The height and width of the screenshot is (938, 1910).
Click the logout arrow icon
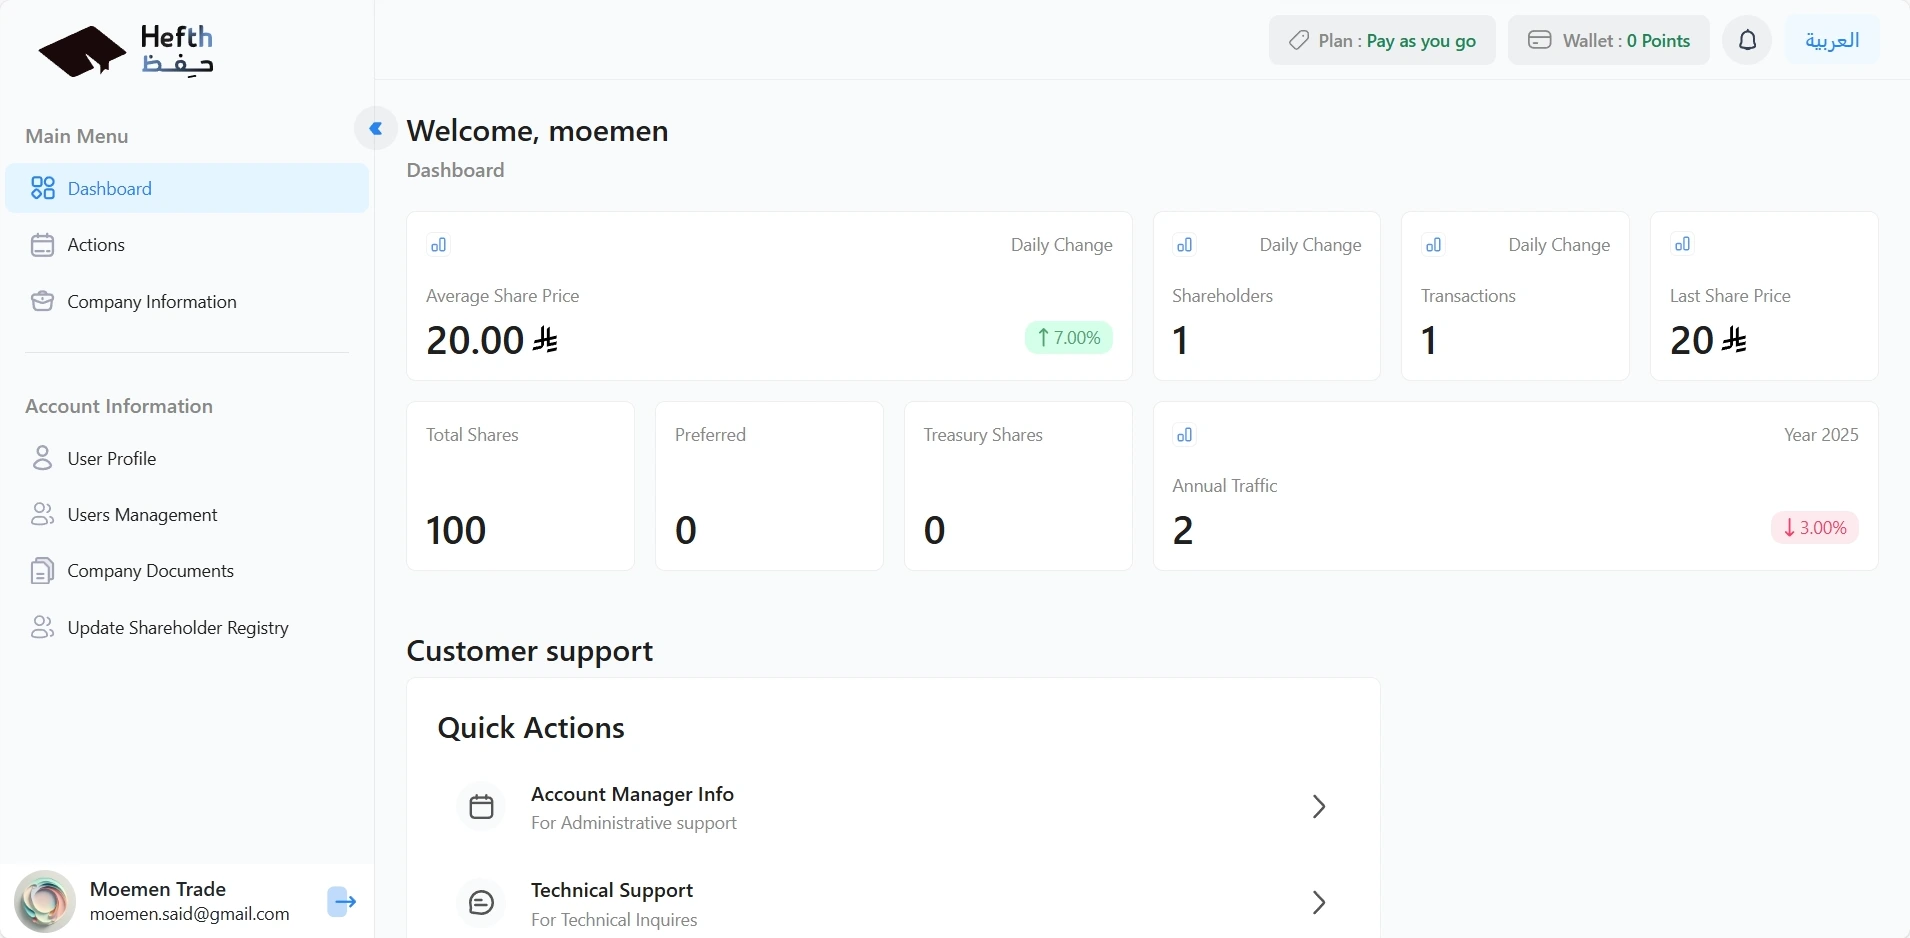coord(342,902)
